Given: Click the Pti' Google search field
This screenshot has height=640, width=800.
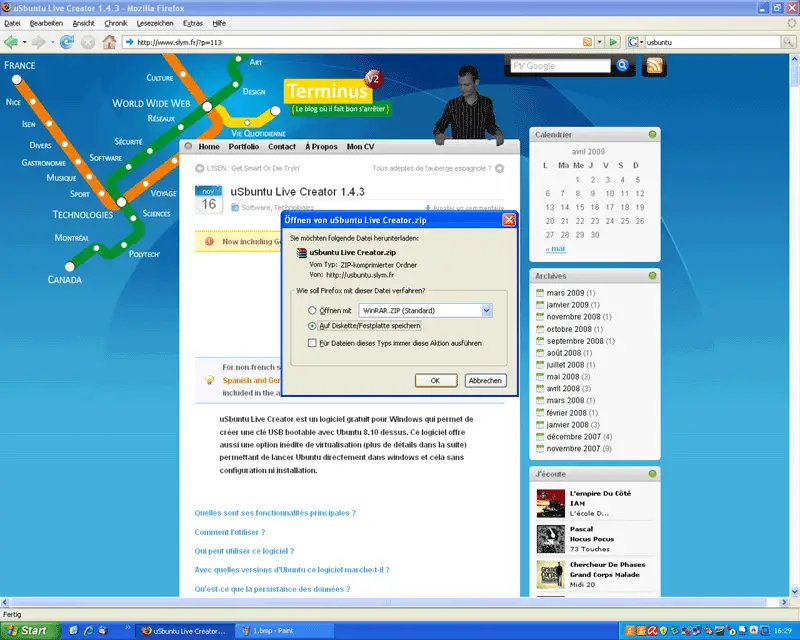Looking at the screenshot, I should [x=560, y=66].
